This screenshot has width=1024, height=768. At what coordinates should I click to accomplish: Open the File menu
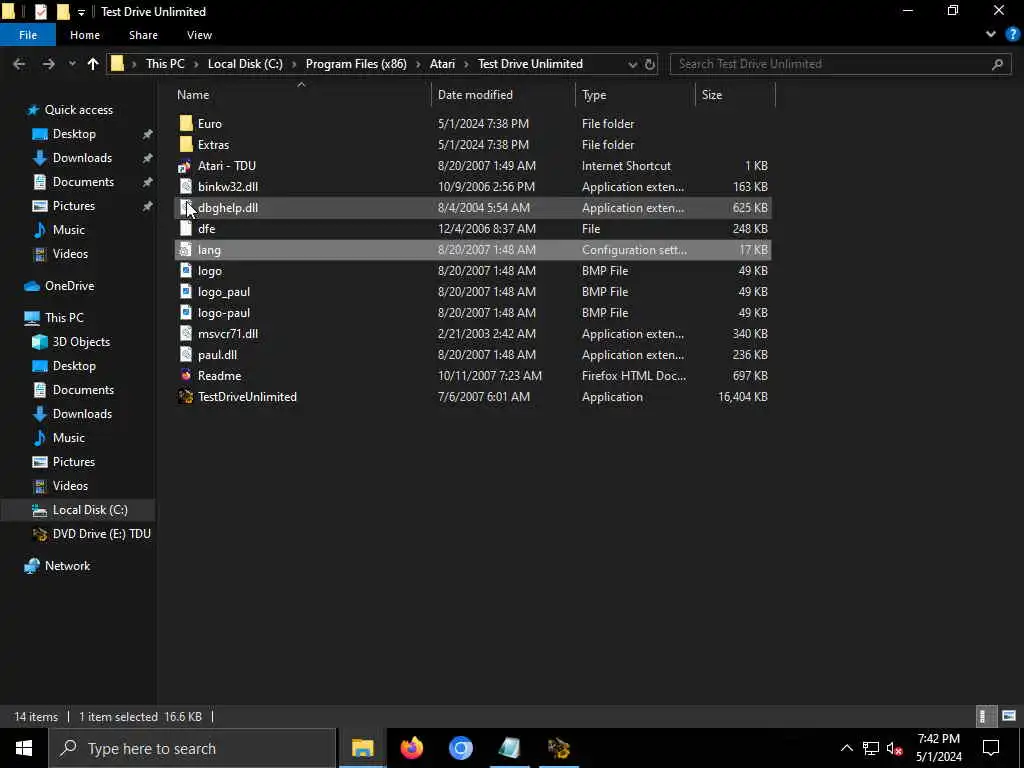pos(28,35)
